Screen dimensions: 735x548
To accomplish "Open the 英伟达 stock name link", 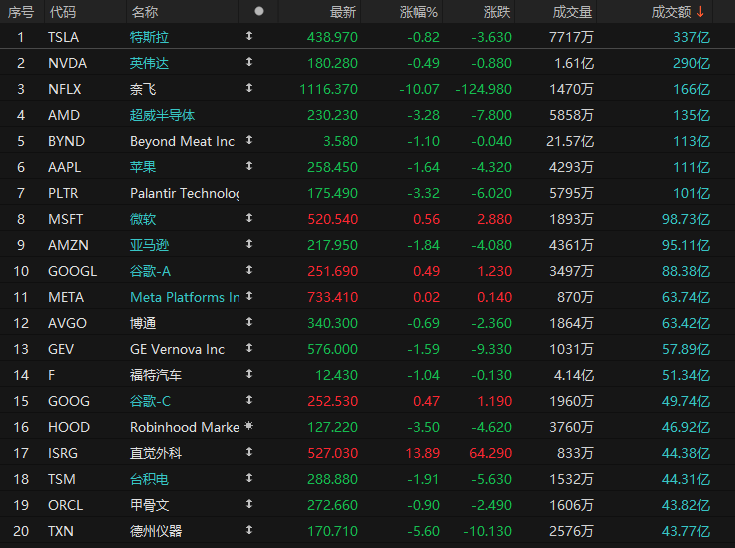I will click(x=149, y=63).
